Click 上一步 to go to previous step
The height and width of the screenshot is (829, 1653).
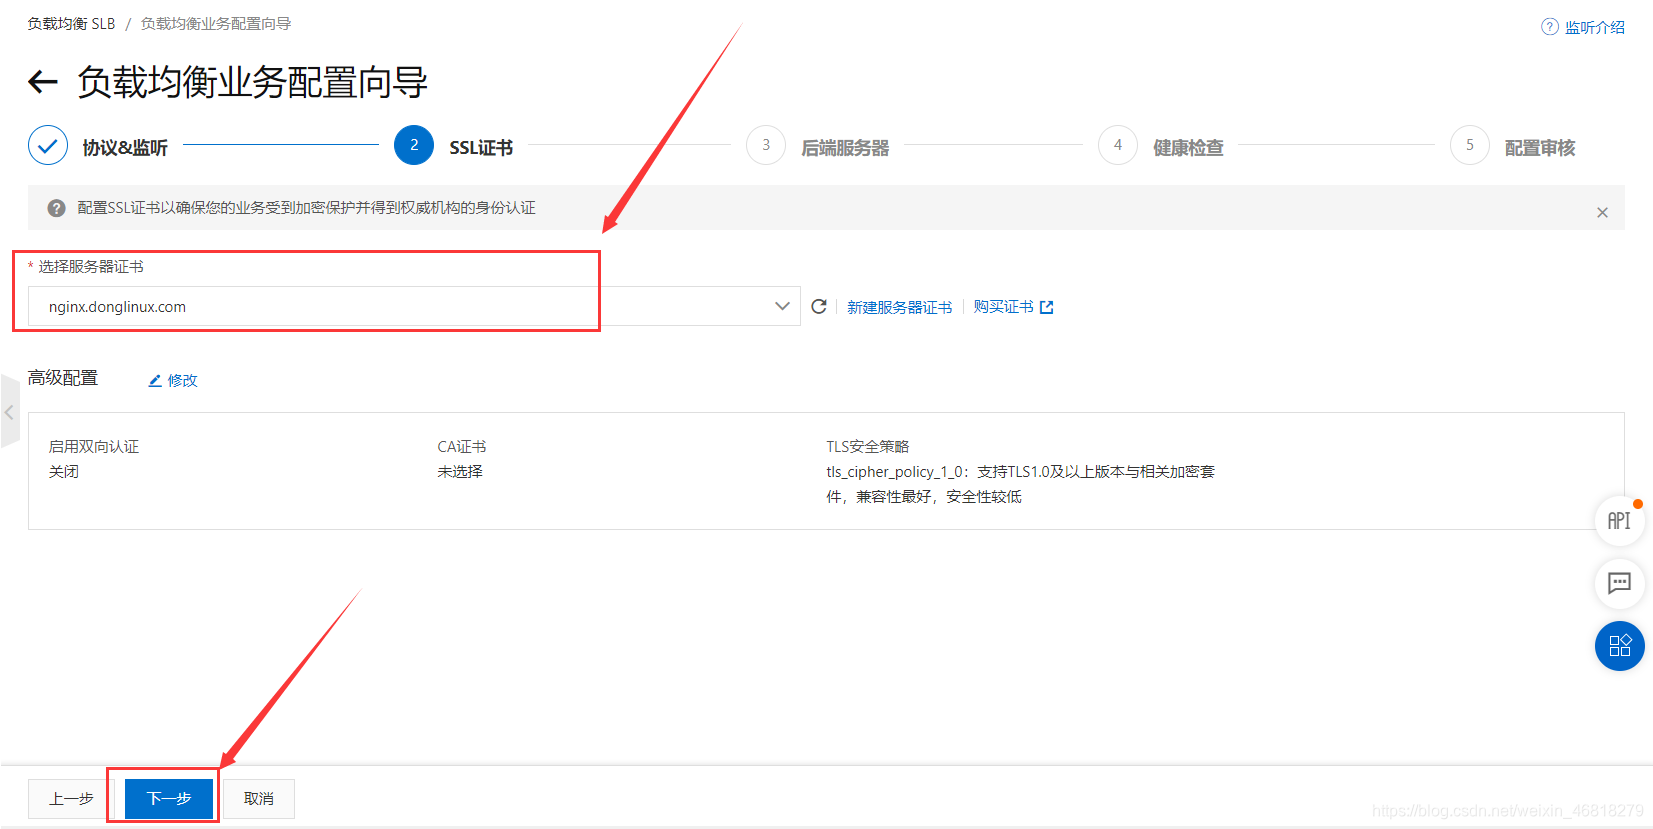[71, 798]
